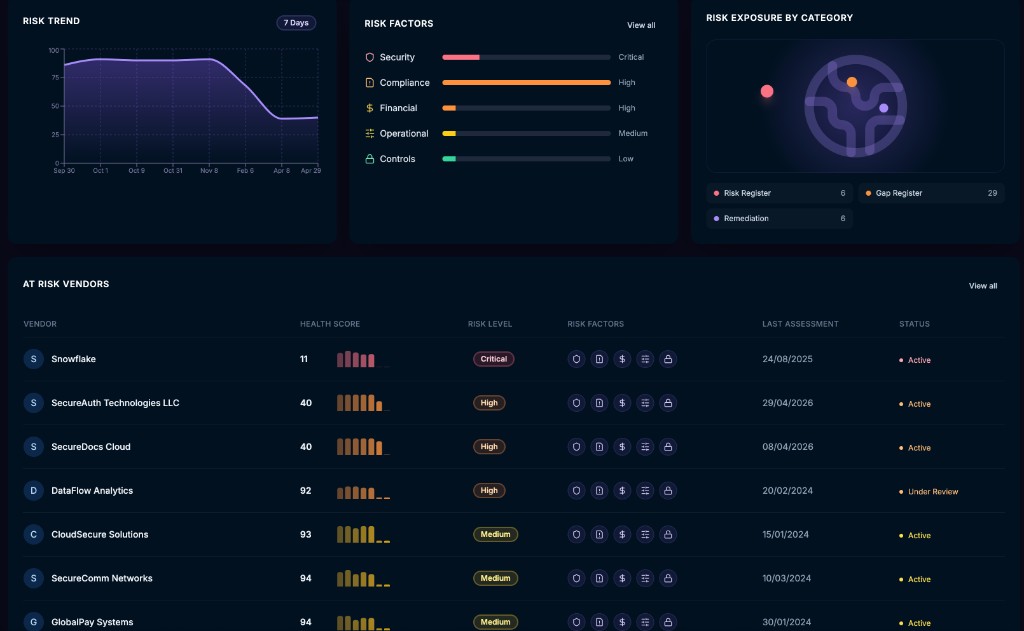Click the Financial dollar icon in Risk Factors
1024x631 pixels.
(370, 108)
